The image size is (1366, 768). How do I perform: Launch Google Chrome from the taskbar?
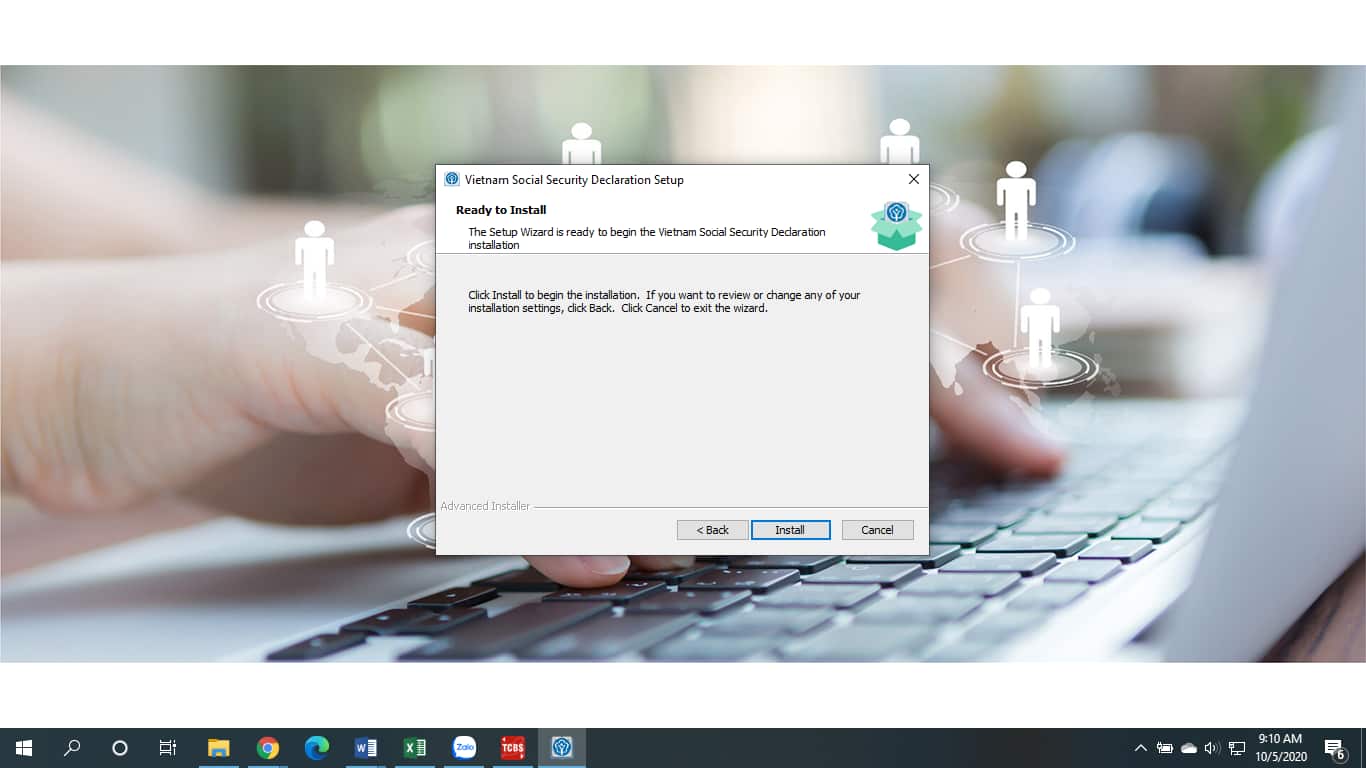(267, 748)
